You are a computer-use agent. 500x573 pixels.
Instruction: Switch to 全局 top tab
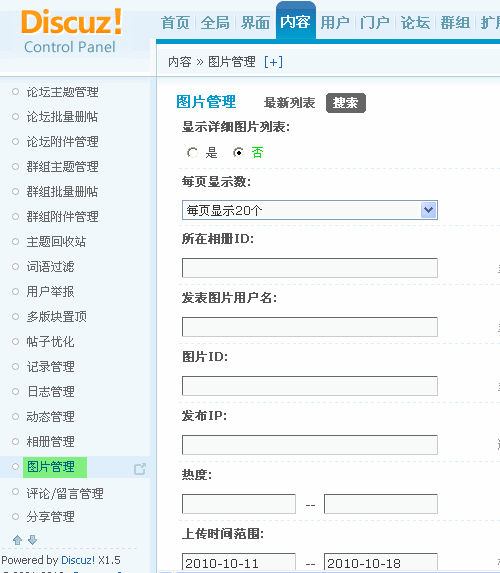[x=215, y=23]
